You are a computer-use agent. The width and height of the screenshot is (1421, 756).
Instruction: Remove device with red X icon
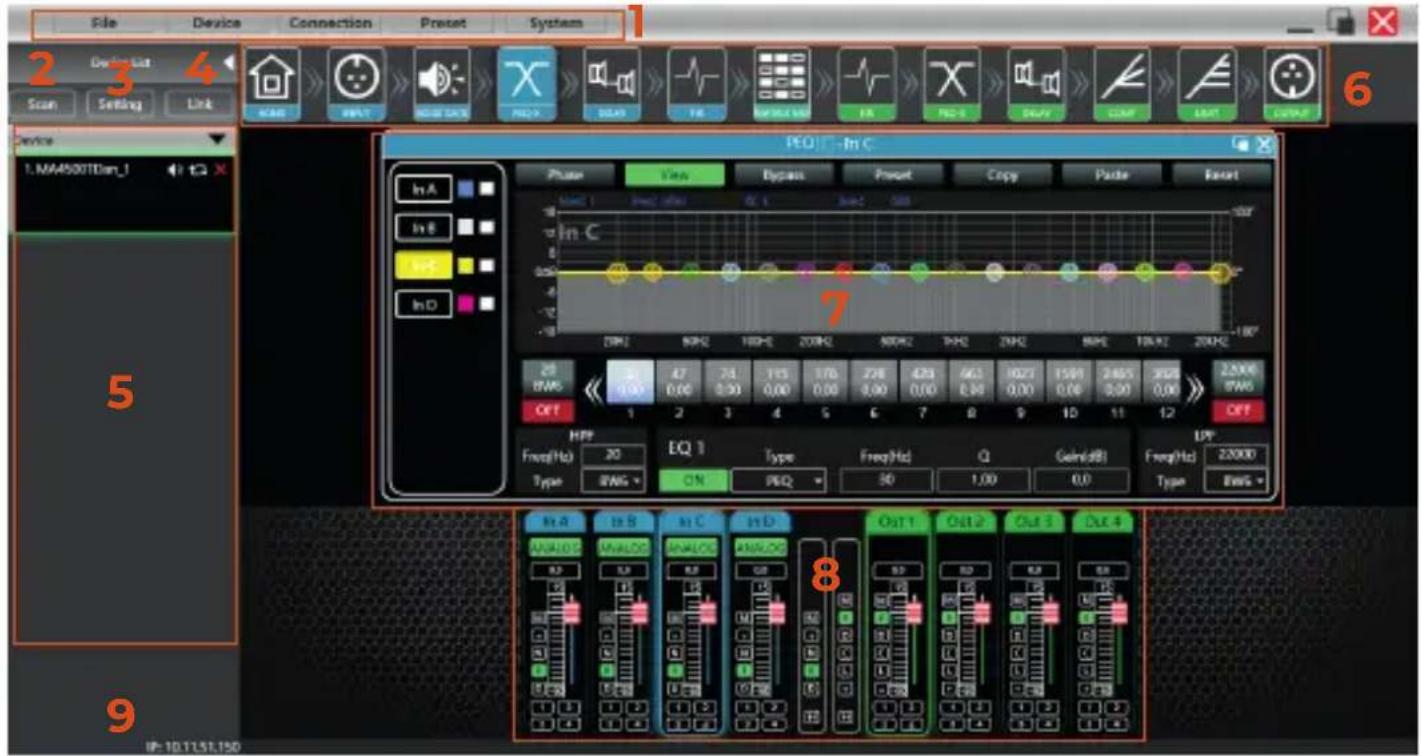220,171
